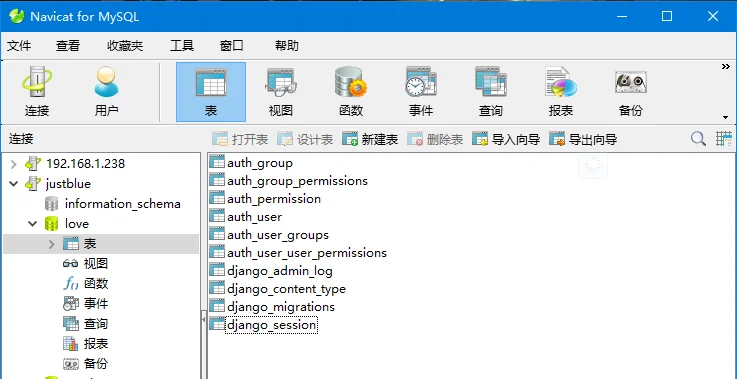The height and width of the screenshot is (379, 737).
Task: Open the 窗口 menu
Action: (232, 46)
